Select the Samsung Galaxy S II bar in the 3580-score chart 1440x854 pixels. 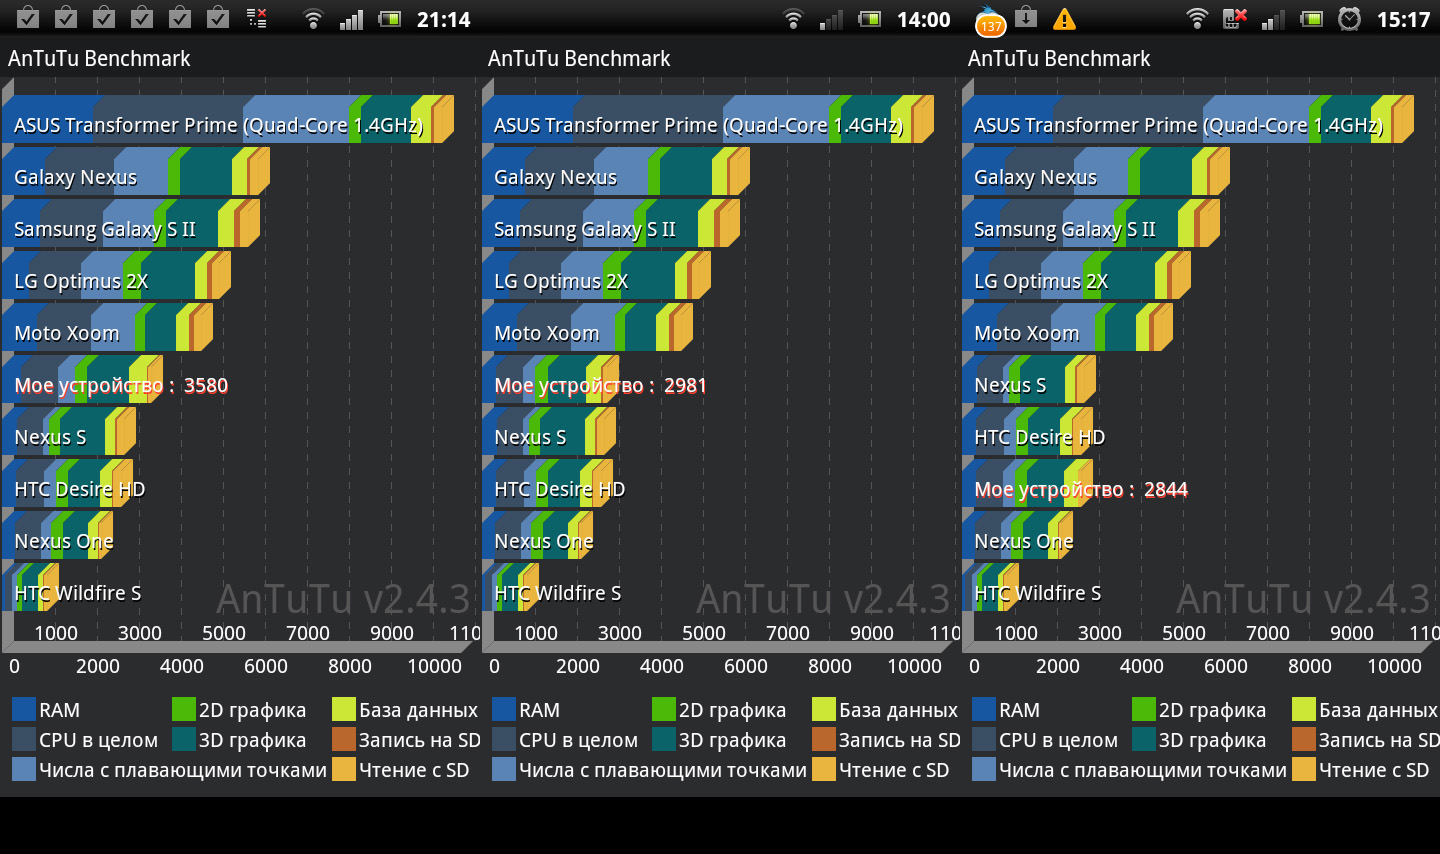pyautogui.click(x=131, y=224)
